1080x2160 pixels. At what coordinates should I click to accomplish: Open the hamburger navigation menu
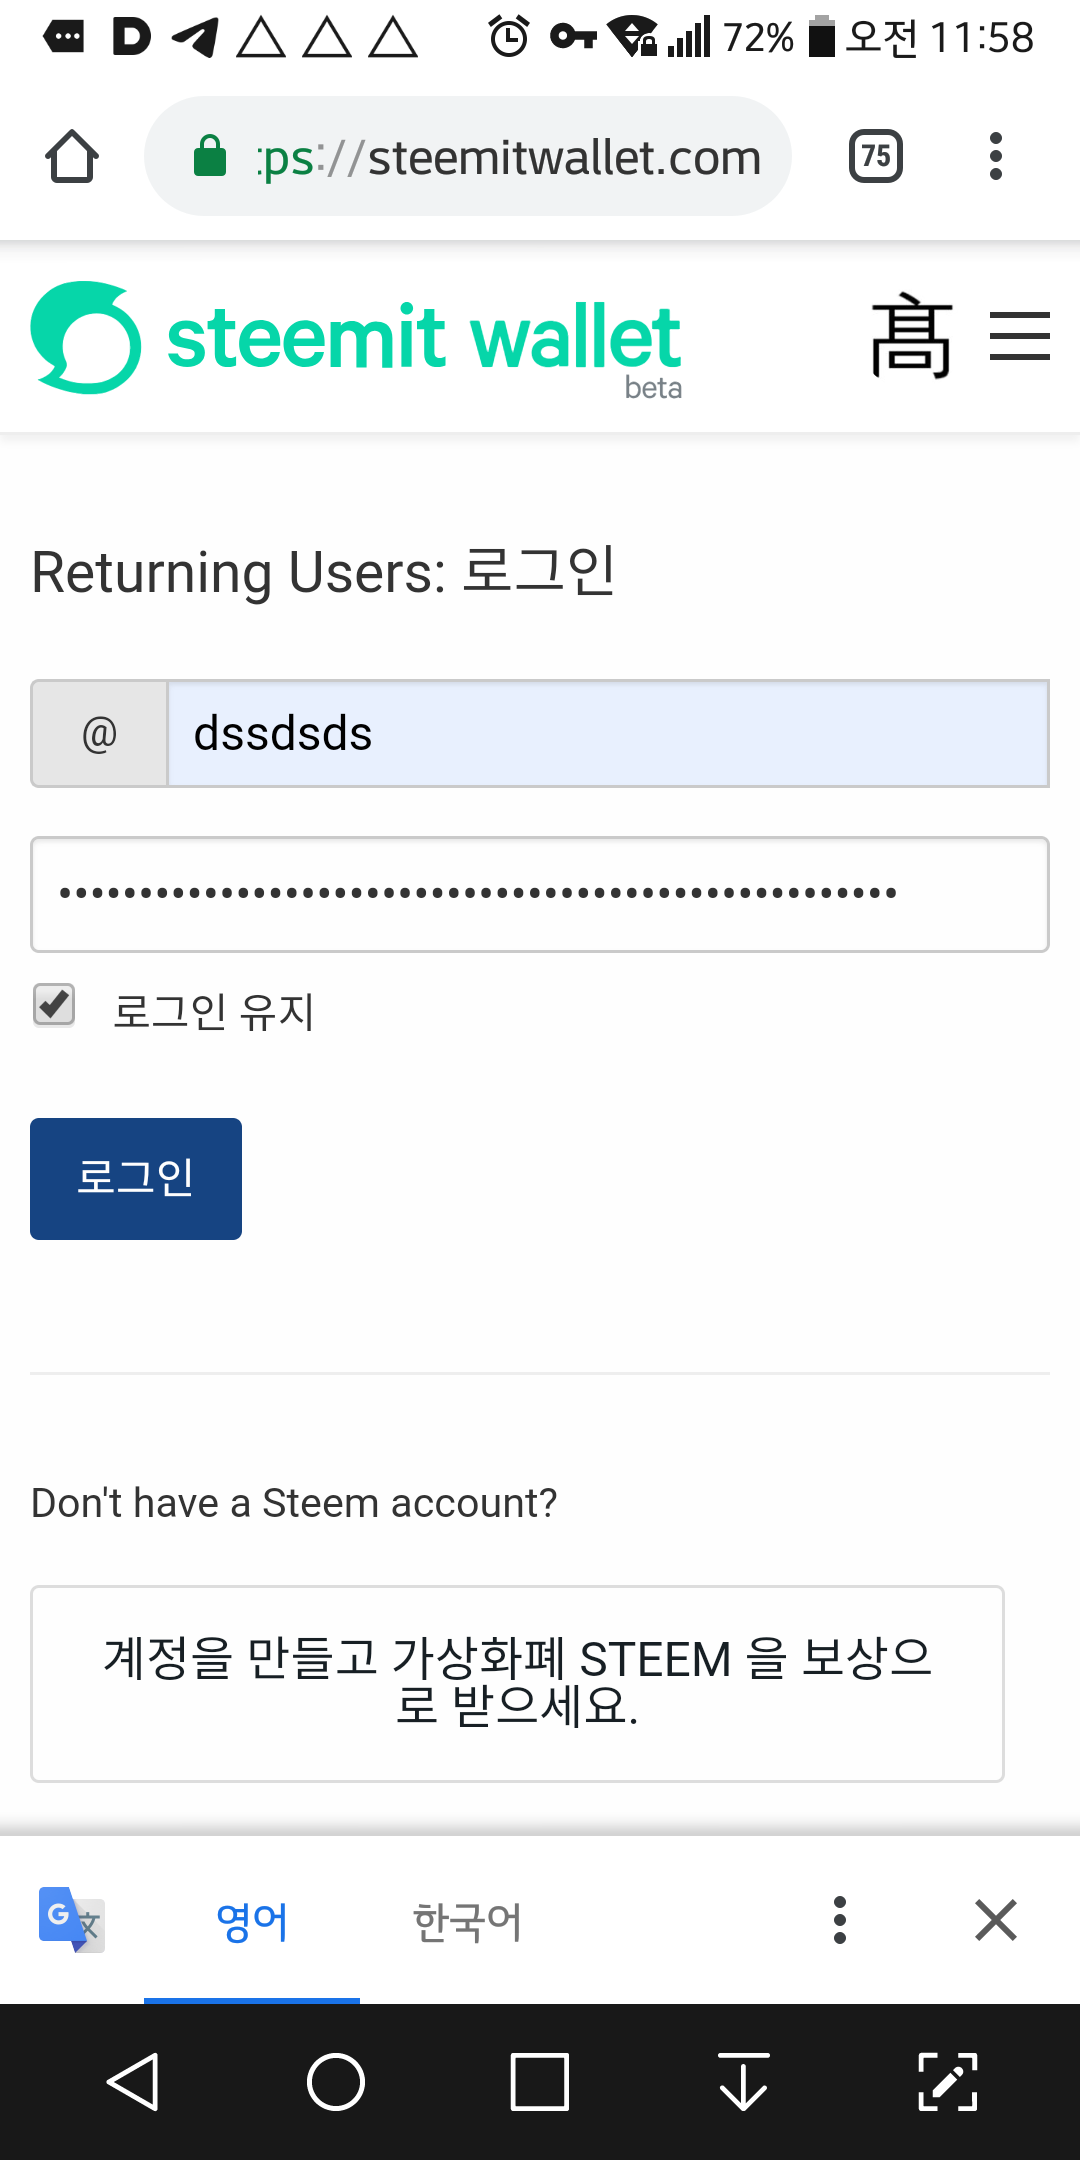pyautogui.click(x=1019, y=336)
